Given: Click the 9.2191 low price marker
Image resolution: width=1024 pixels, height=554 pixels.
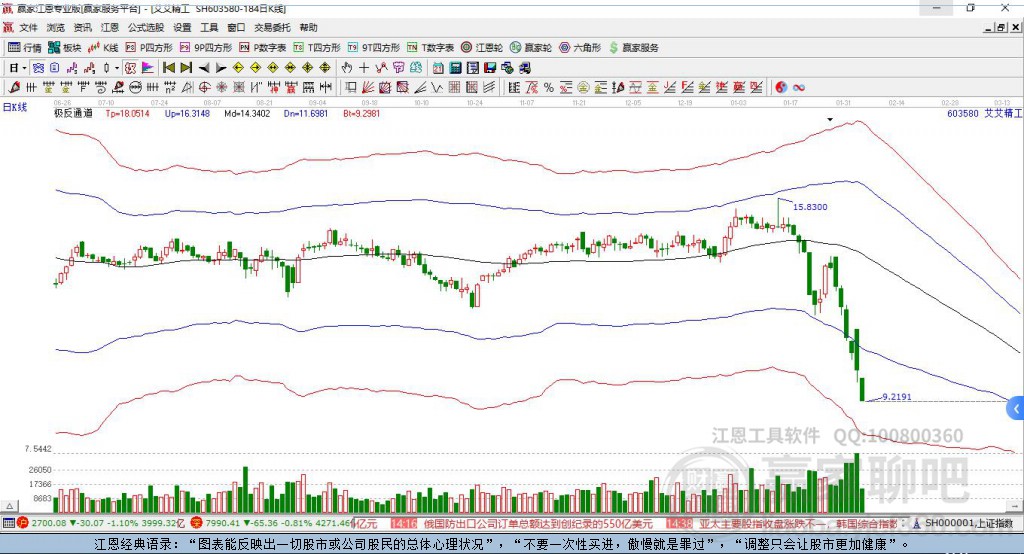Looking at the screenshot, I should click(896, 397).
